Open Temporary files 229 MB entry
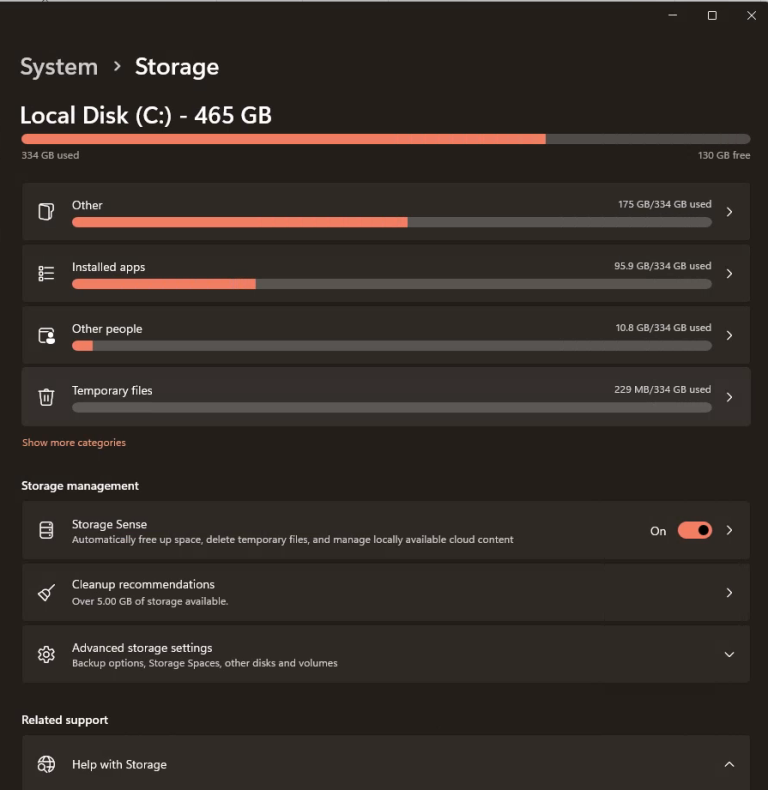Screen dimensions: 768x790 tap(386, 397)
